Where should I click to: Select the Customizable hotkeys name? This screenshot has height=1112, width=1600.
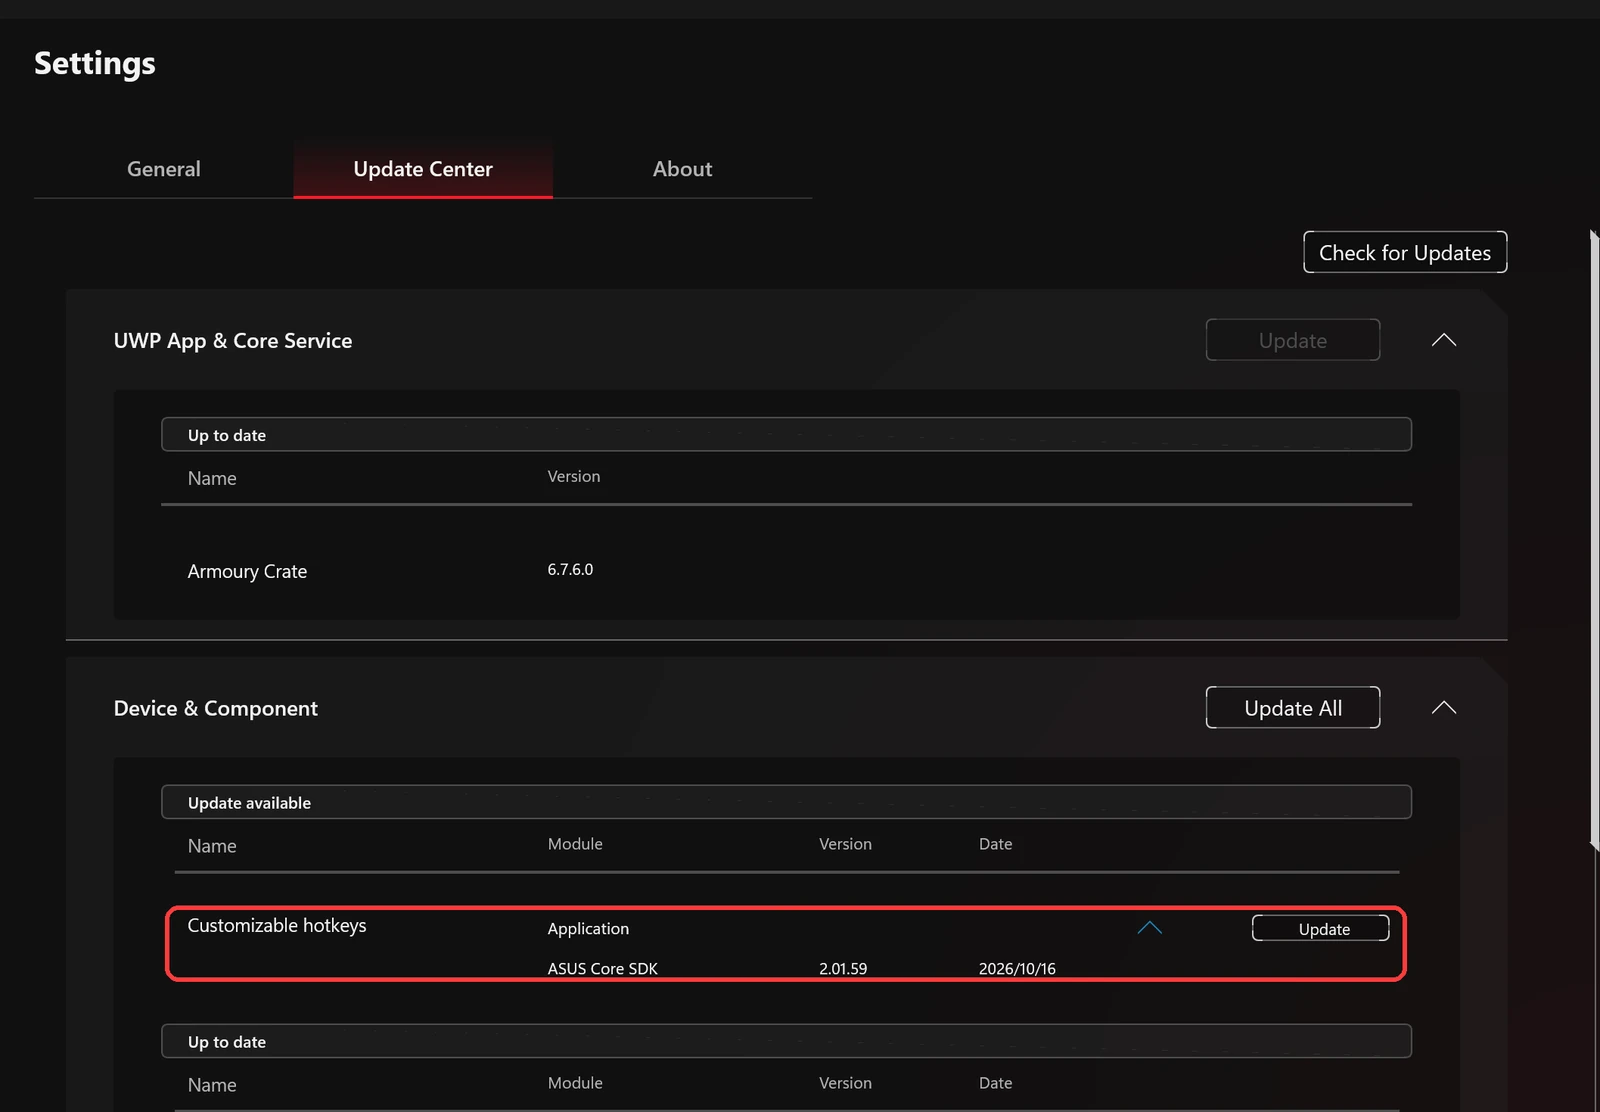coord(277,925)
